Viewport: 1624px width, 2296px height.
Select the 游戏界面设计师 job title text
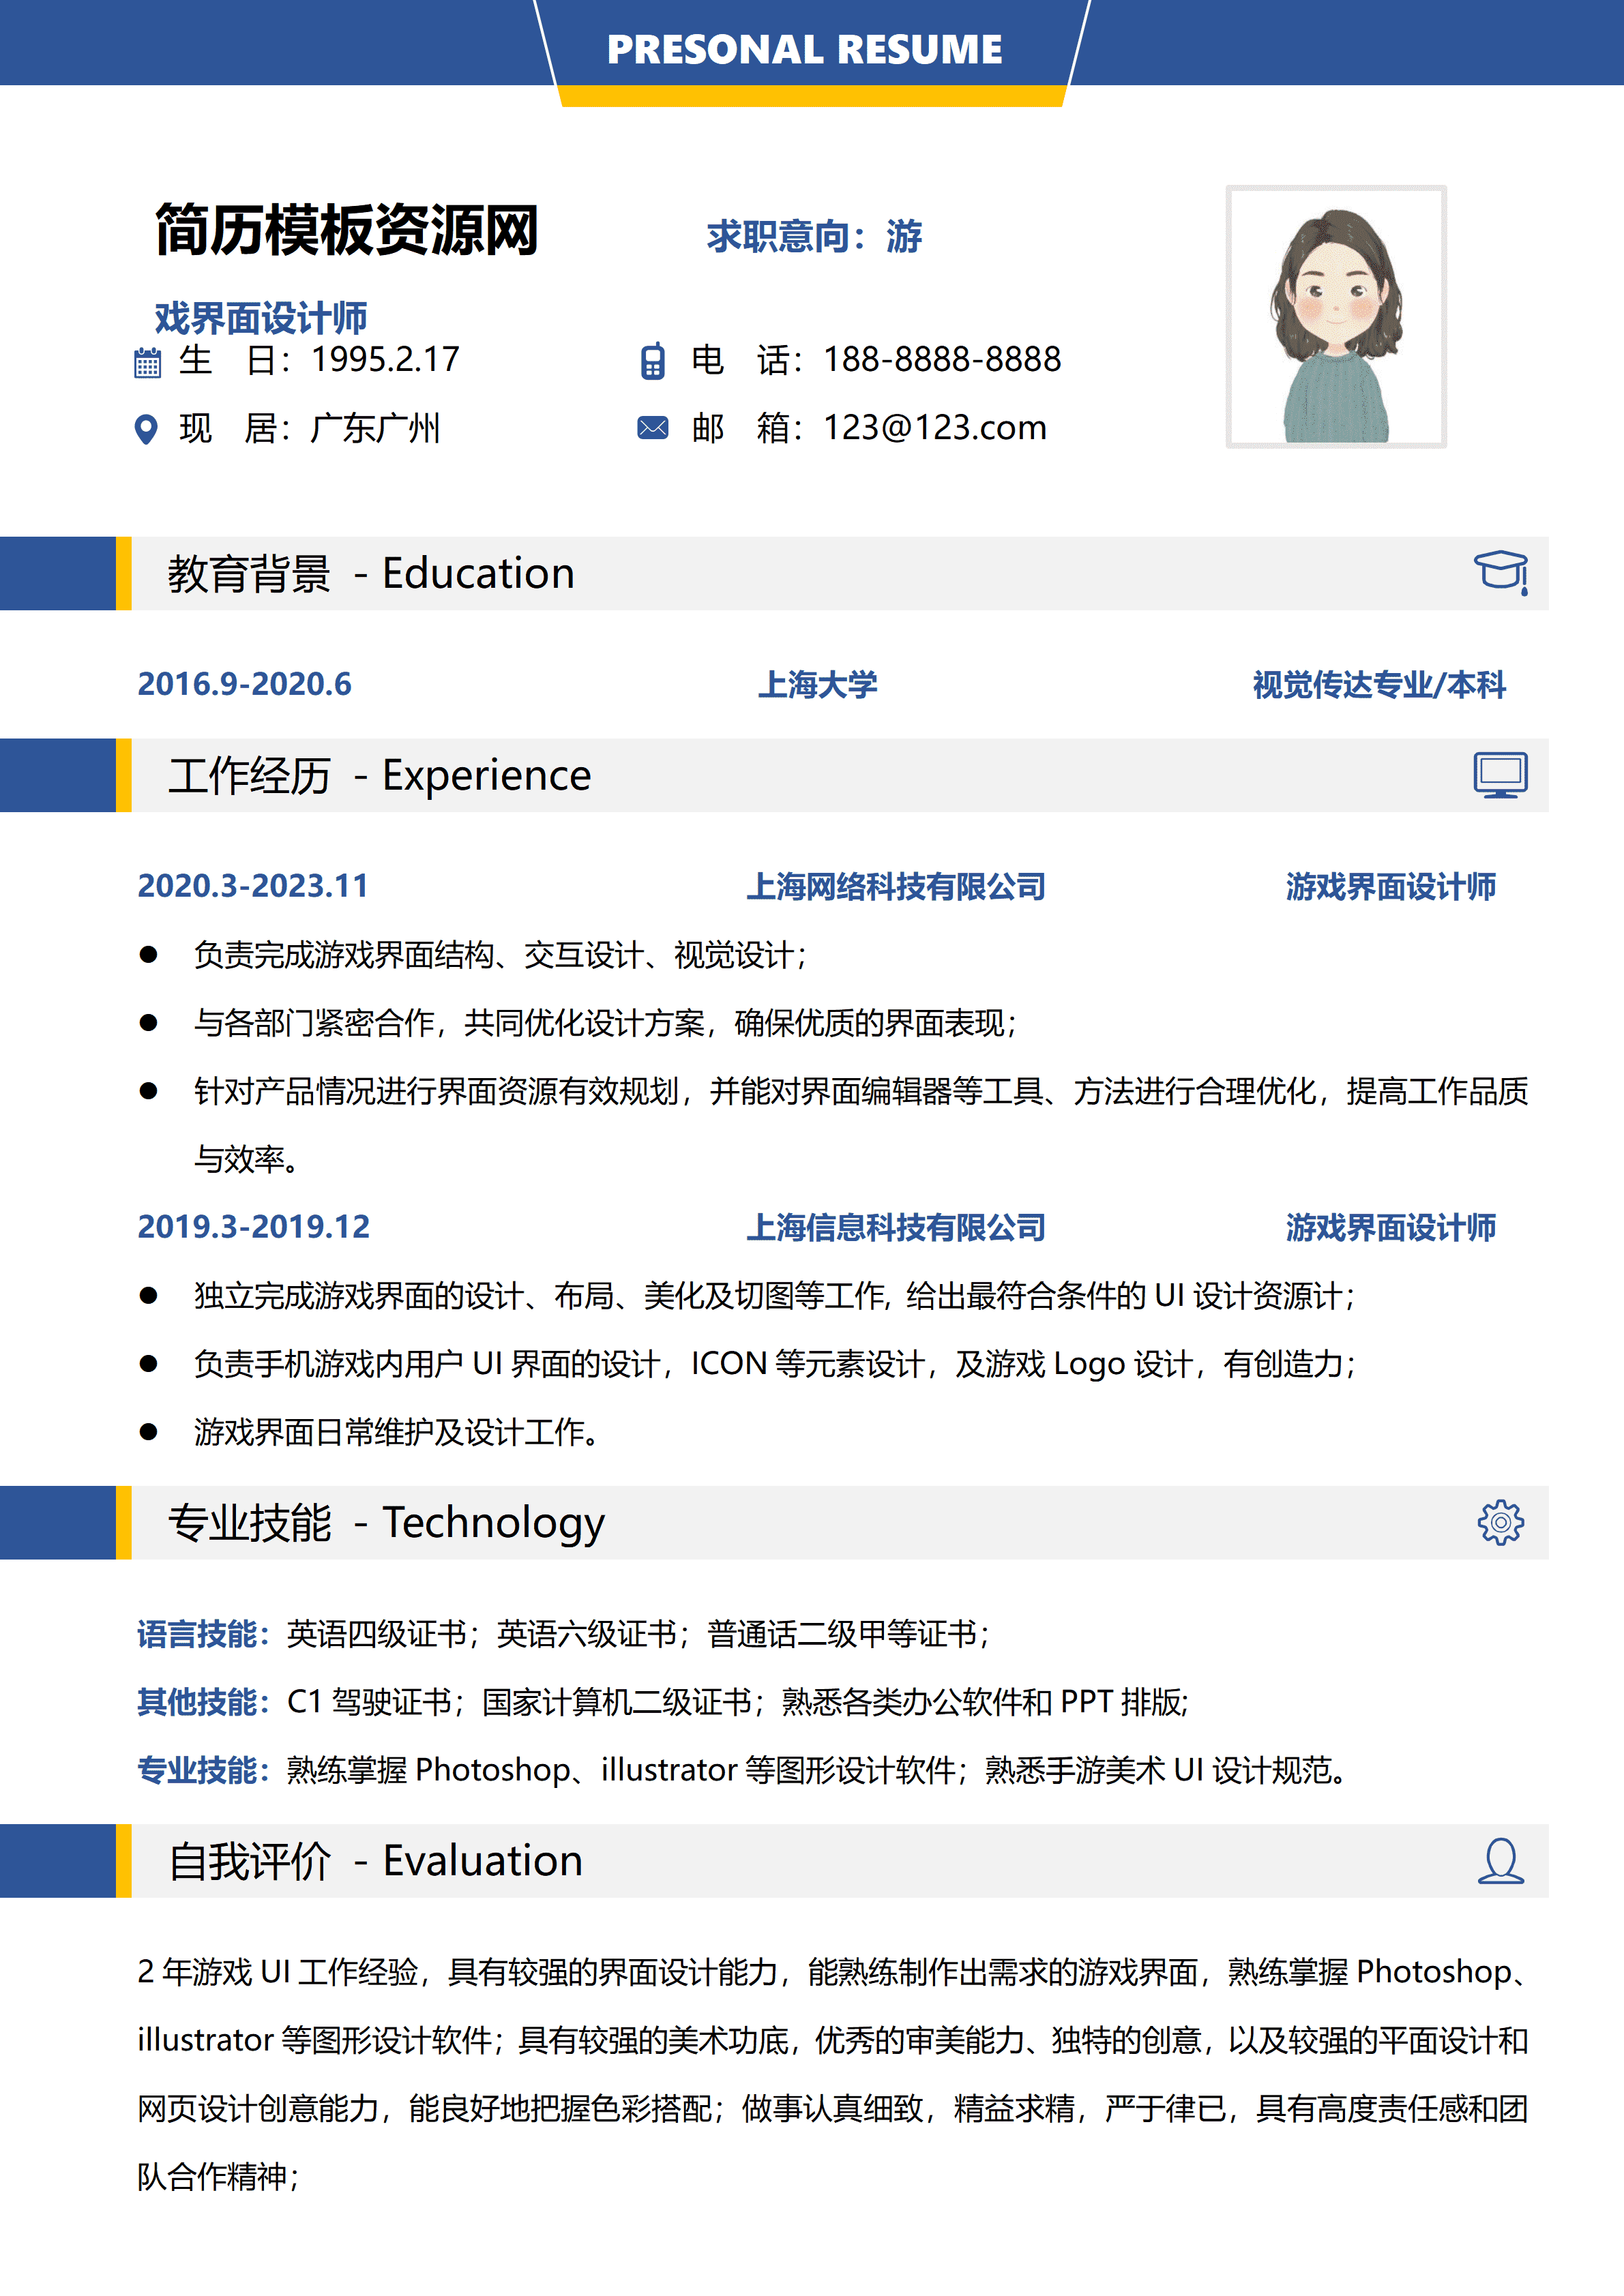click(1390, 888)
